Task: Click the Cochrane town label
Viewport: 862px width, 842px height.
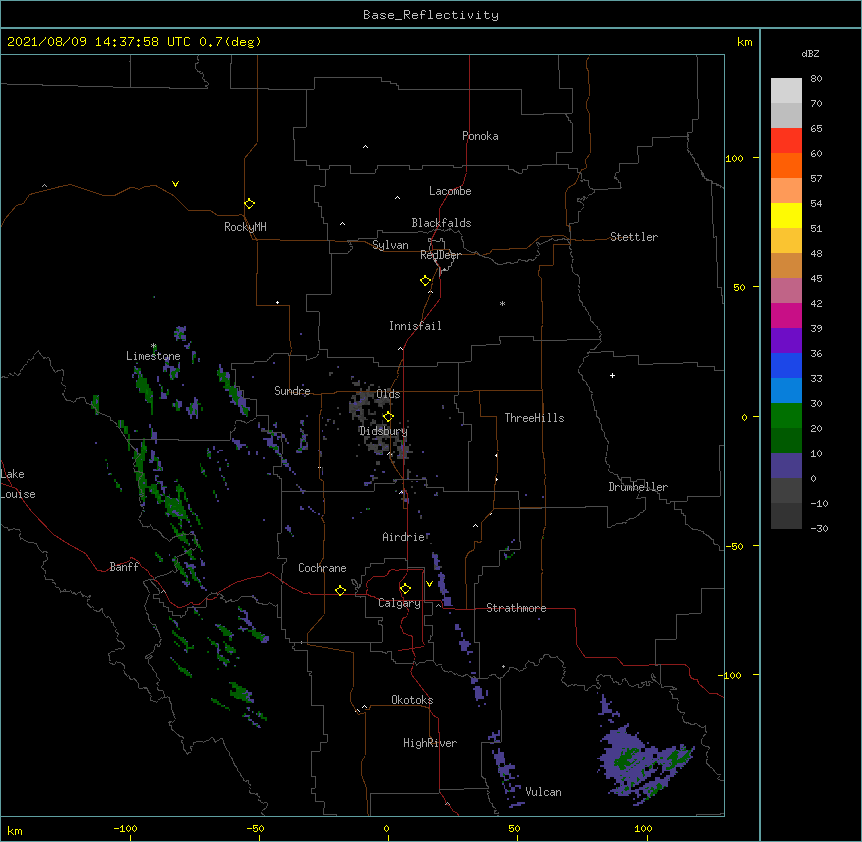Action: (322, 568)
